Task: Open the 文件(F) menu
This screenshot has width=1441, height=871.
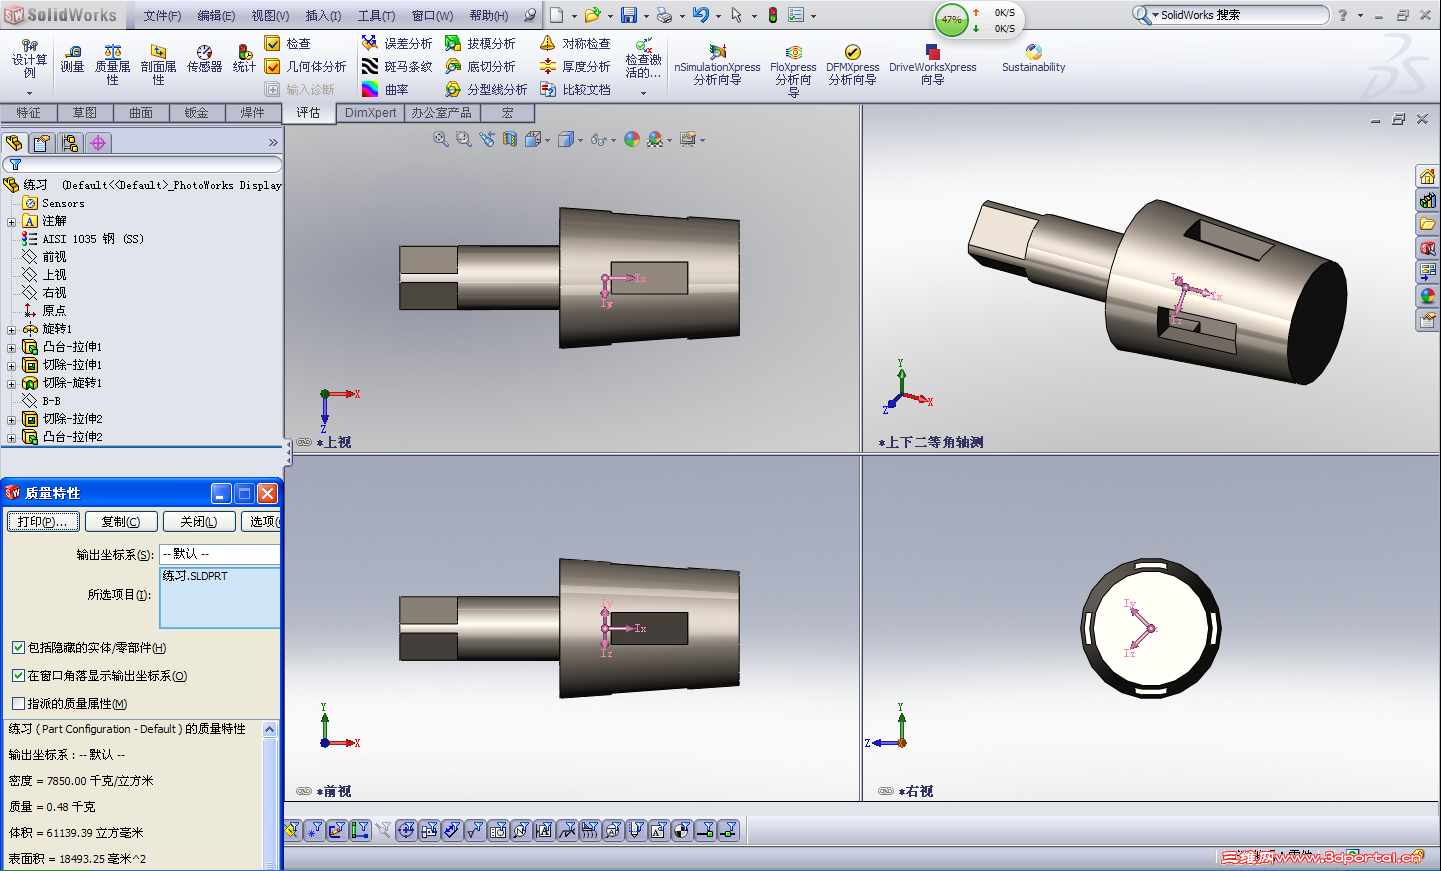Action: point(162,16)
